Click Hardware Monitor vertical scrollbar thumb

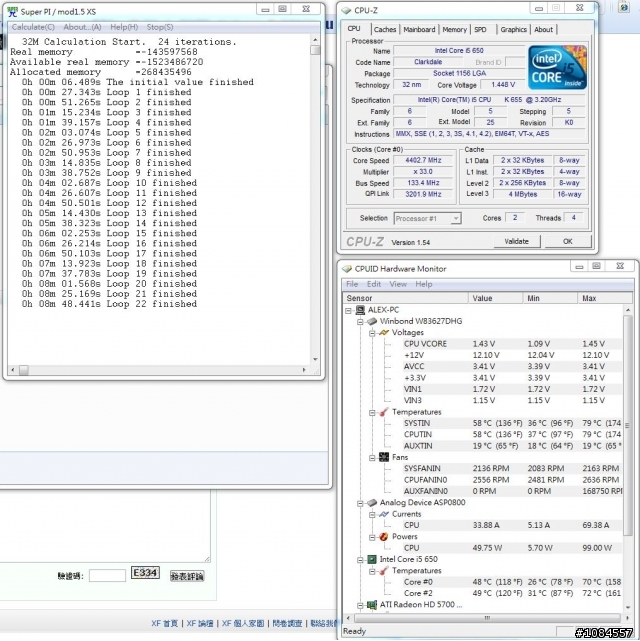click(x=628, y=425)
